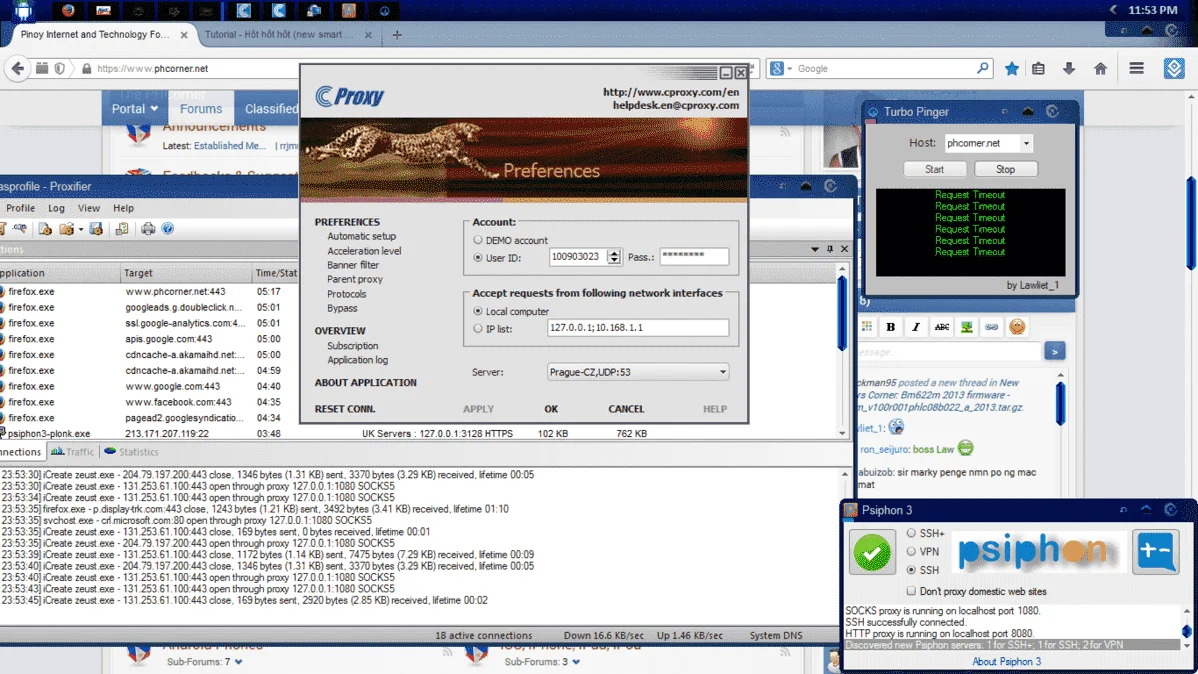This screenshot has width=1198, height=674.
Task: Open the Server dropdown Prague-CZ,UDP:53
Action: point(638,372)
